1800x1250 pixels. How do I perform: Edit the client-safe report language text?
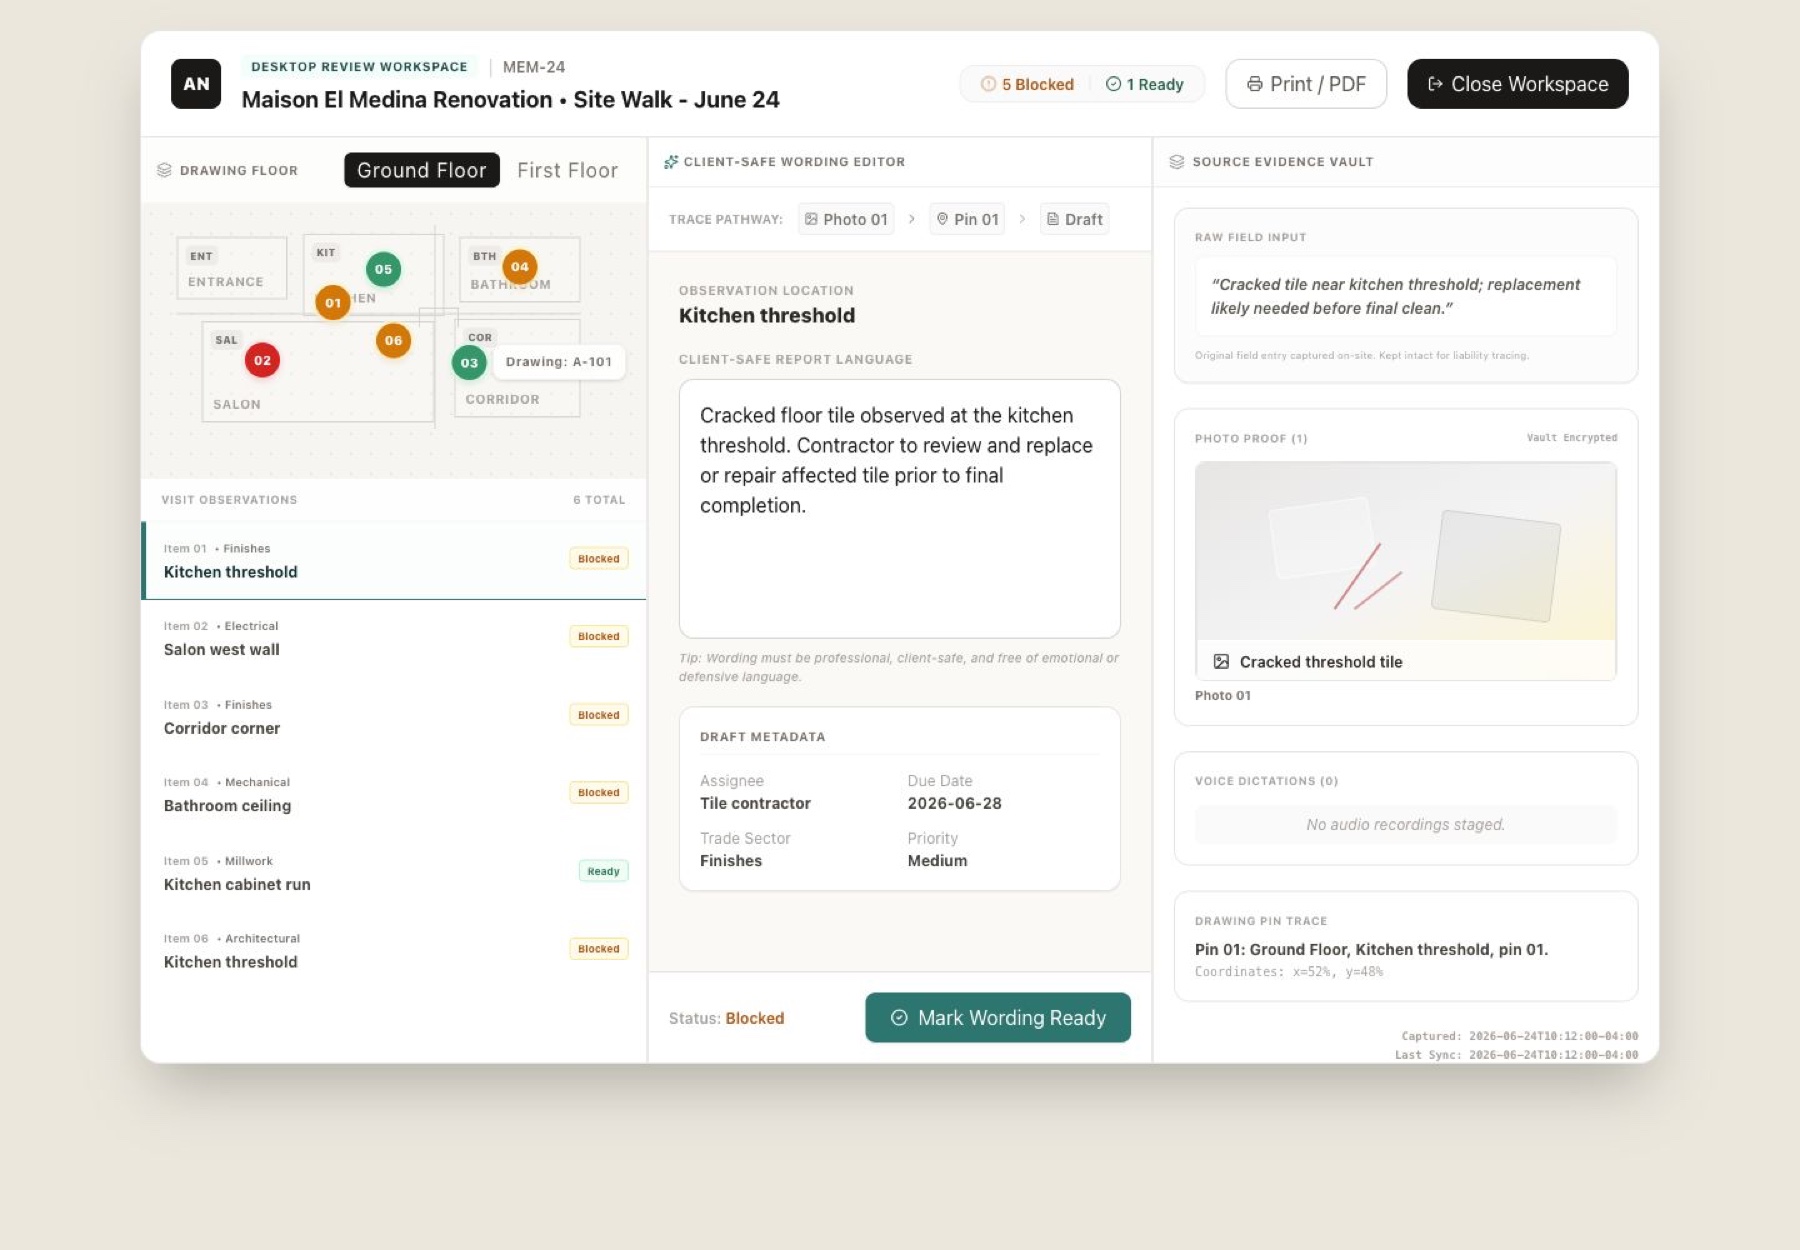pos(900,508)
